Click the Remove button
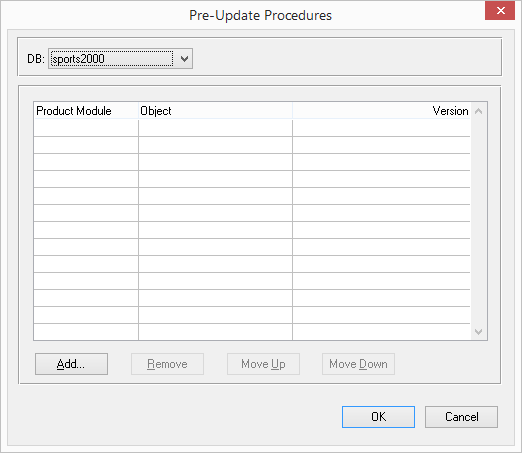Viewport: 522px width, 453px height. [x=167, y=364]
